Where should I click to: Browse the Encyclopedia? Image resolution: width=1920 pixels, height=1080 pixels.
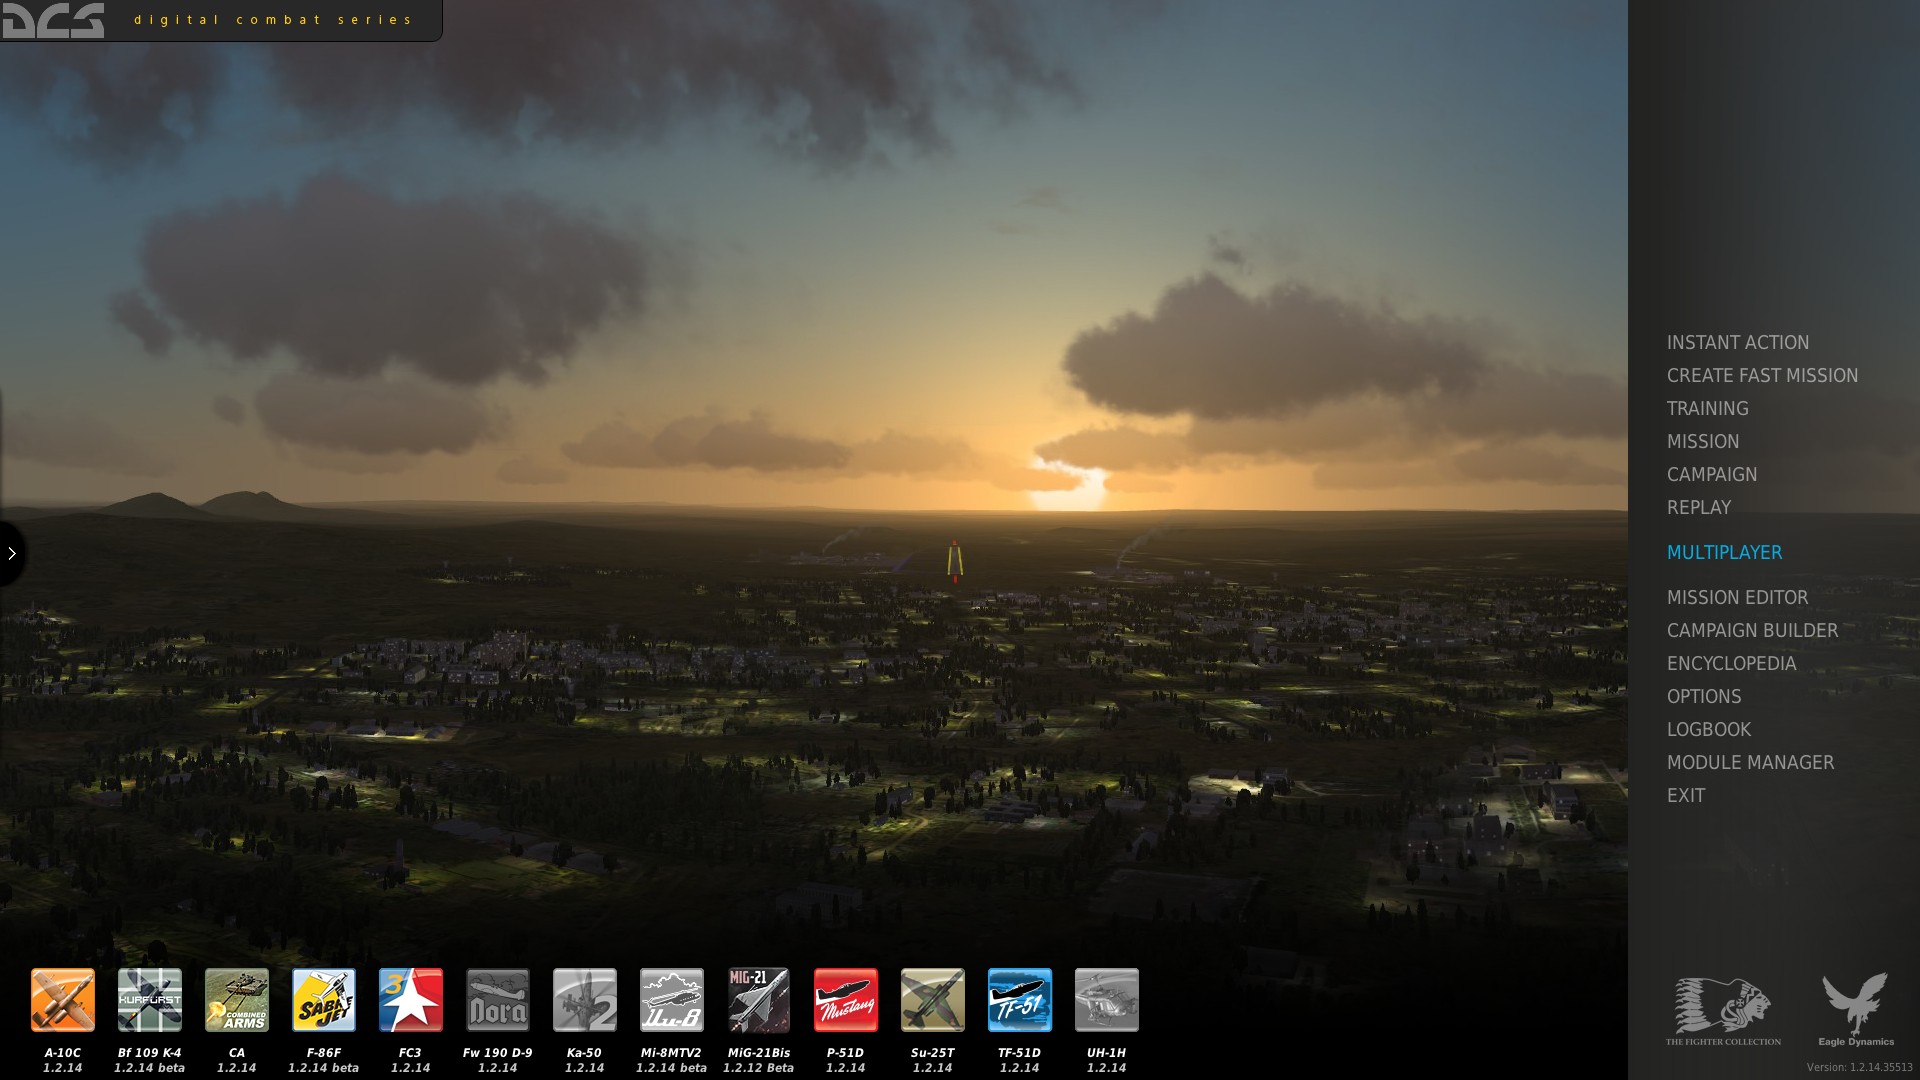1731,664
